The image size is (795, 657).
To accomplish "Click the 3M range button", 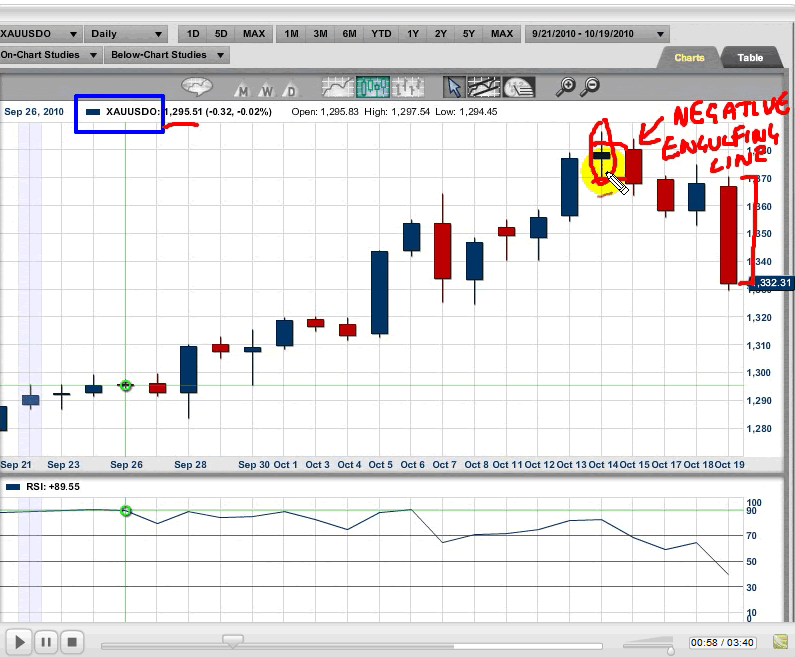I will click(320, 34).
